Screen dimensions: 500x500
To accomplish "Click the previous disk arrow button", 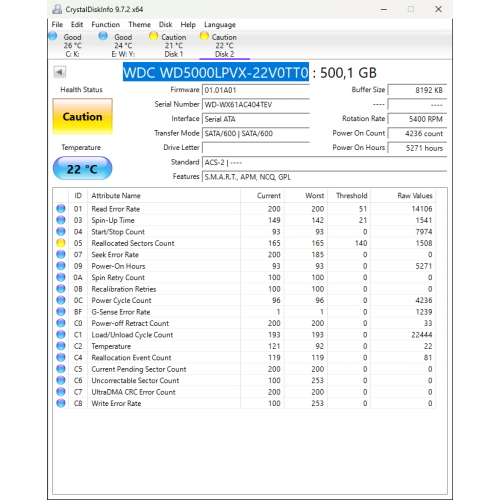I will click(x=60, y=72).
